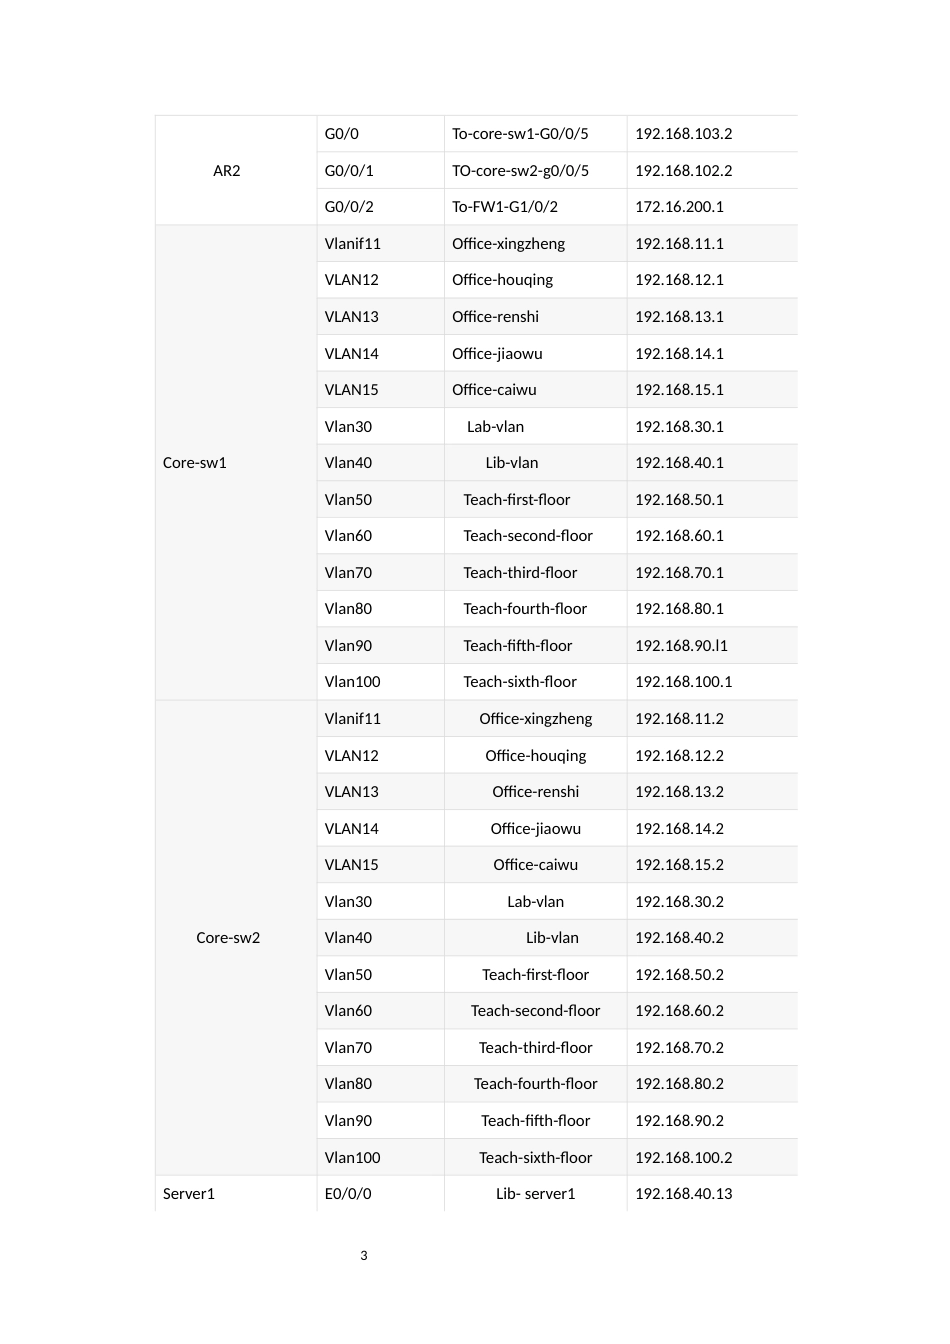Select the To-core-sw1-G0/0/5 description text

point(520,134)
